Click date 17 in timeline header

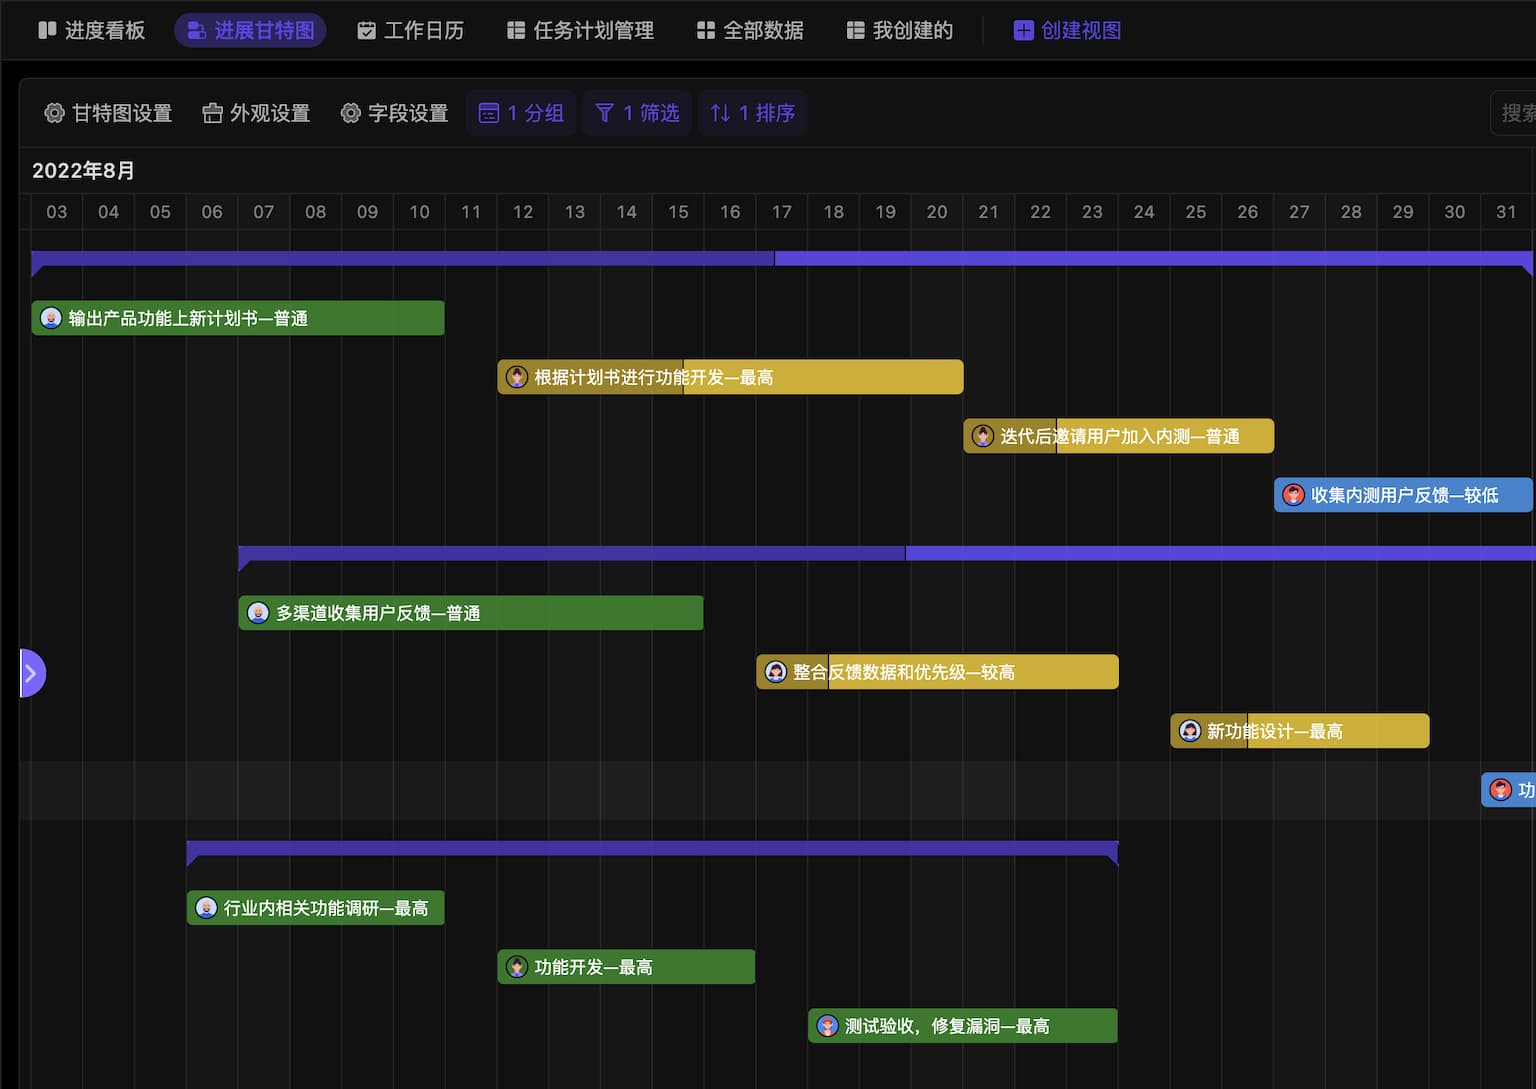coord(782,212)
